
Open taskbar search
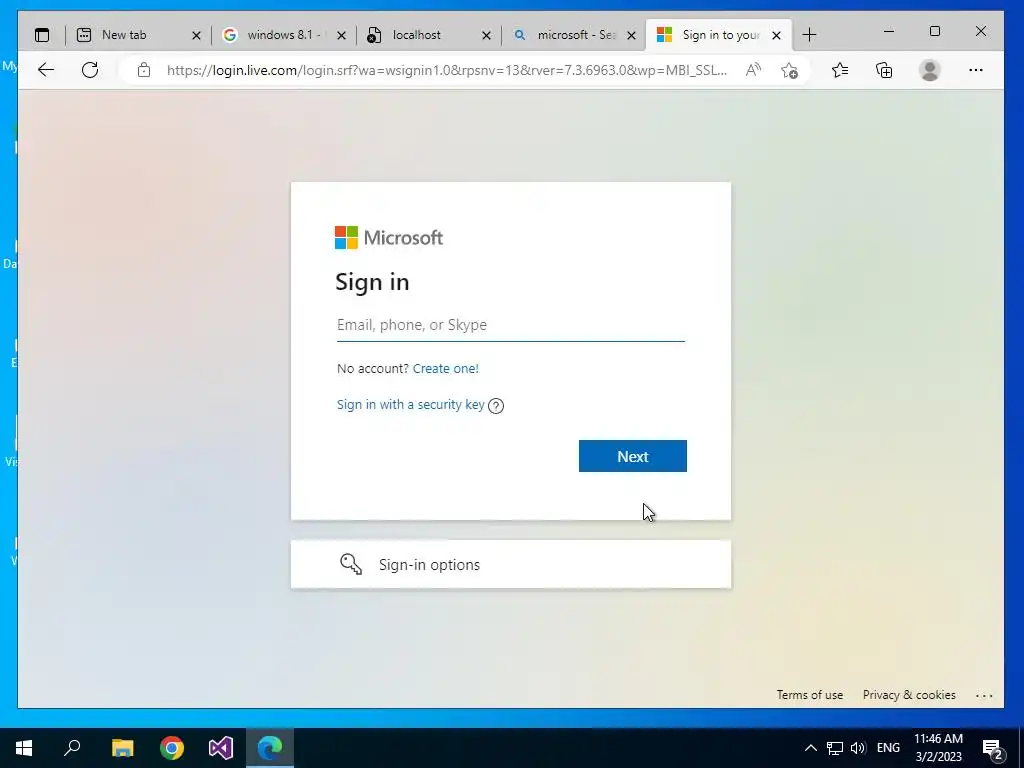click(72, 748)
